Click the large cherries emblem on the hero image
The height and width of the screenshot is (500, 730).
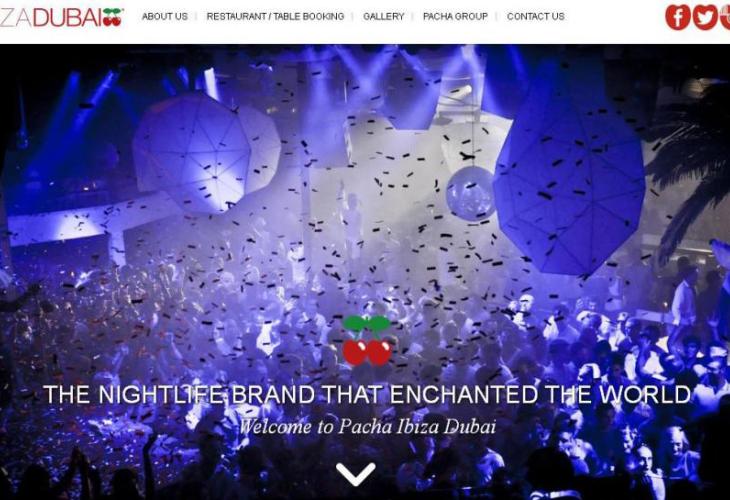[367, 340]
